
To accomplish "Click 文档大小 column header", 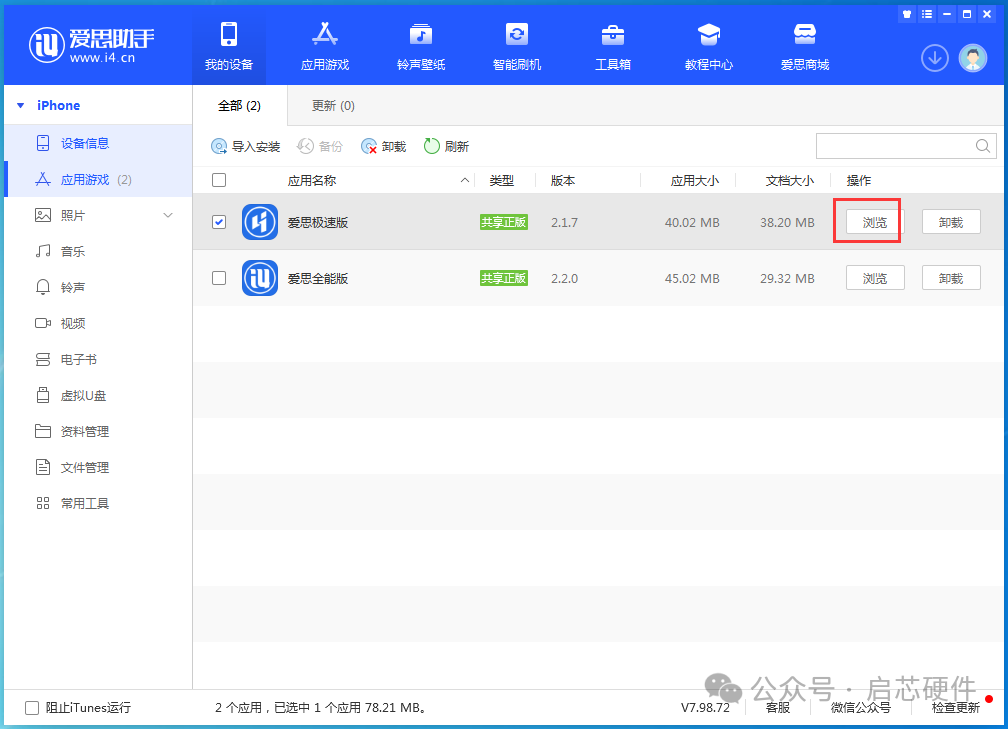I will click(789, 181).
